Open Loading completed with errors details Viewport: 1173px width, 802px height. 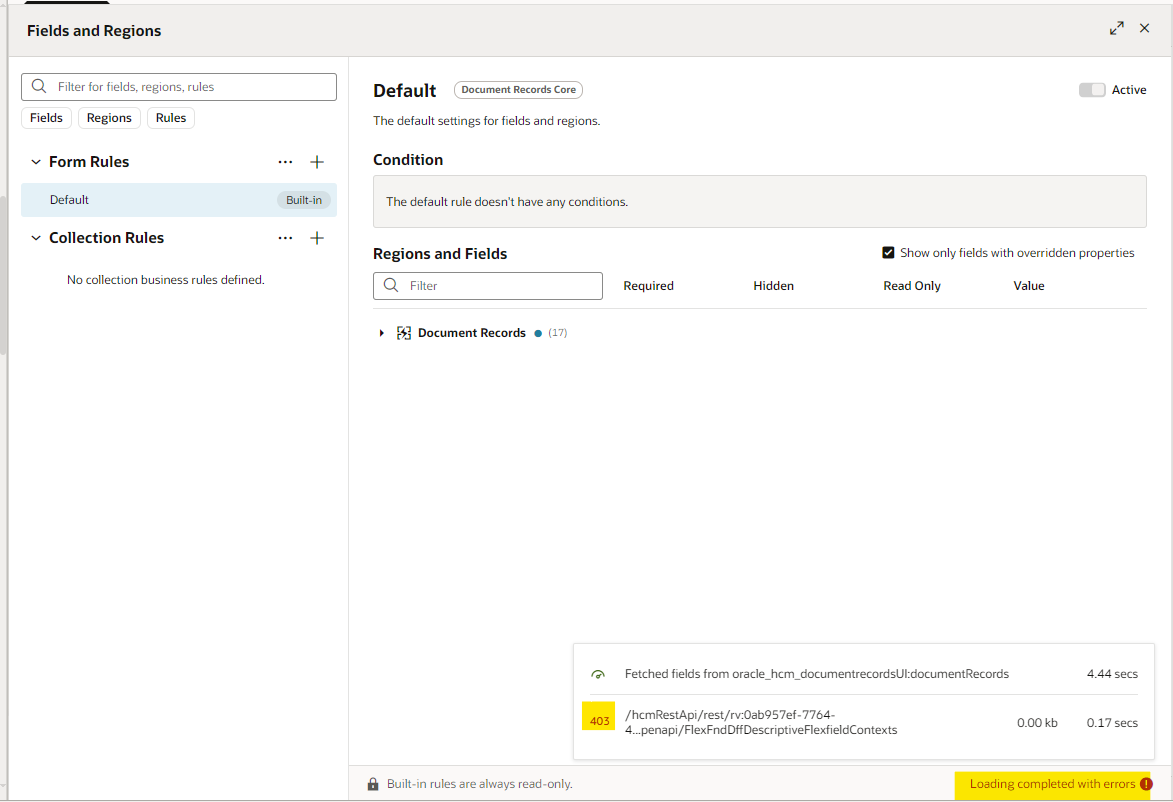pyautogui.click(x=1048, y=784)
